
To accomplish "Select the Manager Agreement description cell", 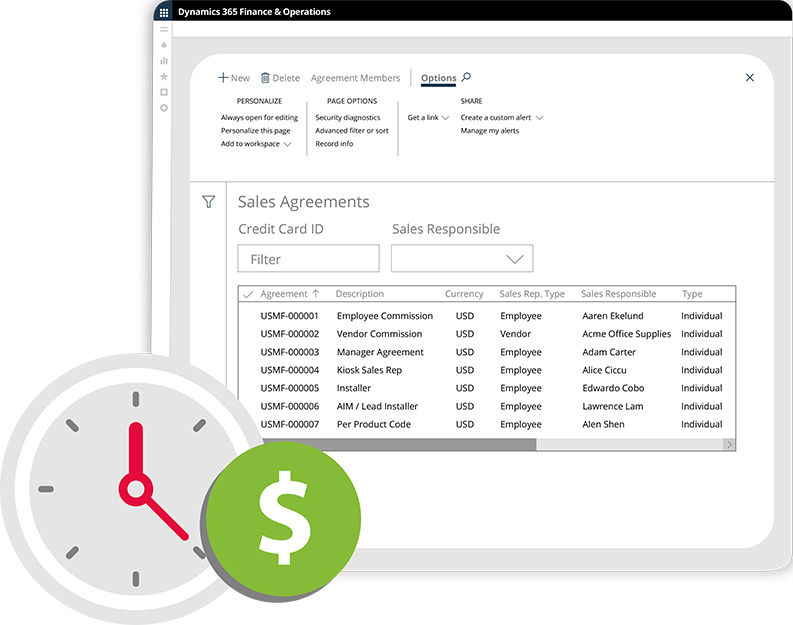I will (380, 352).
